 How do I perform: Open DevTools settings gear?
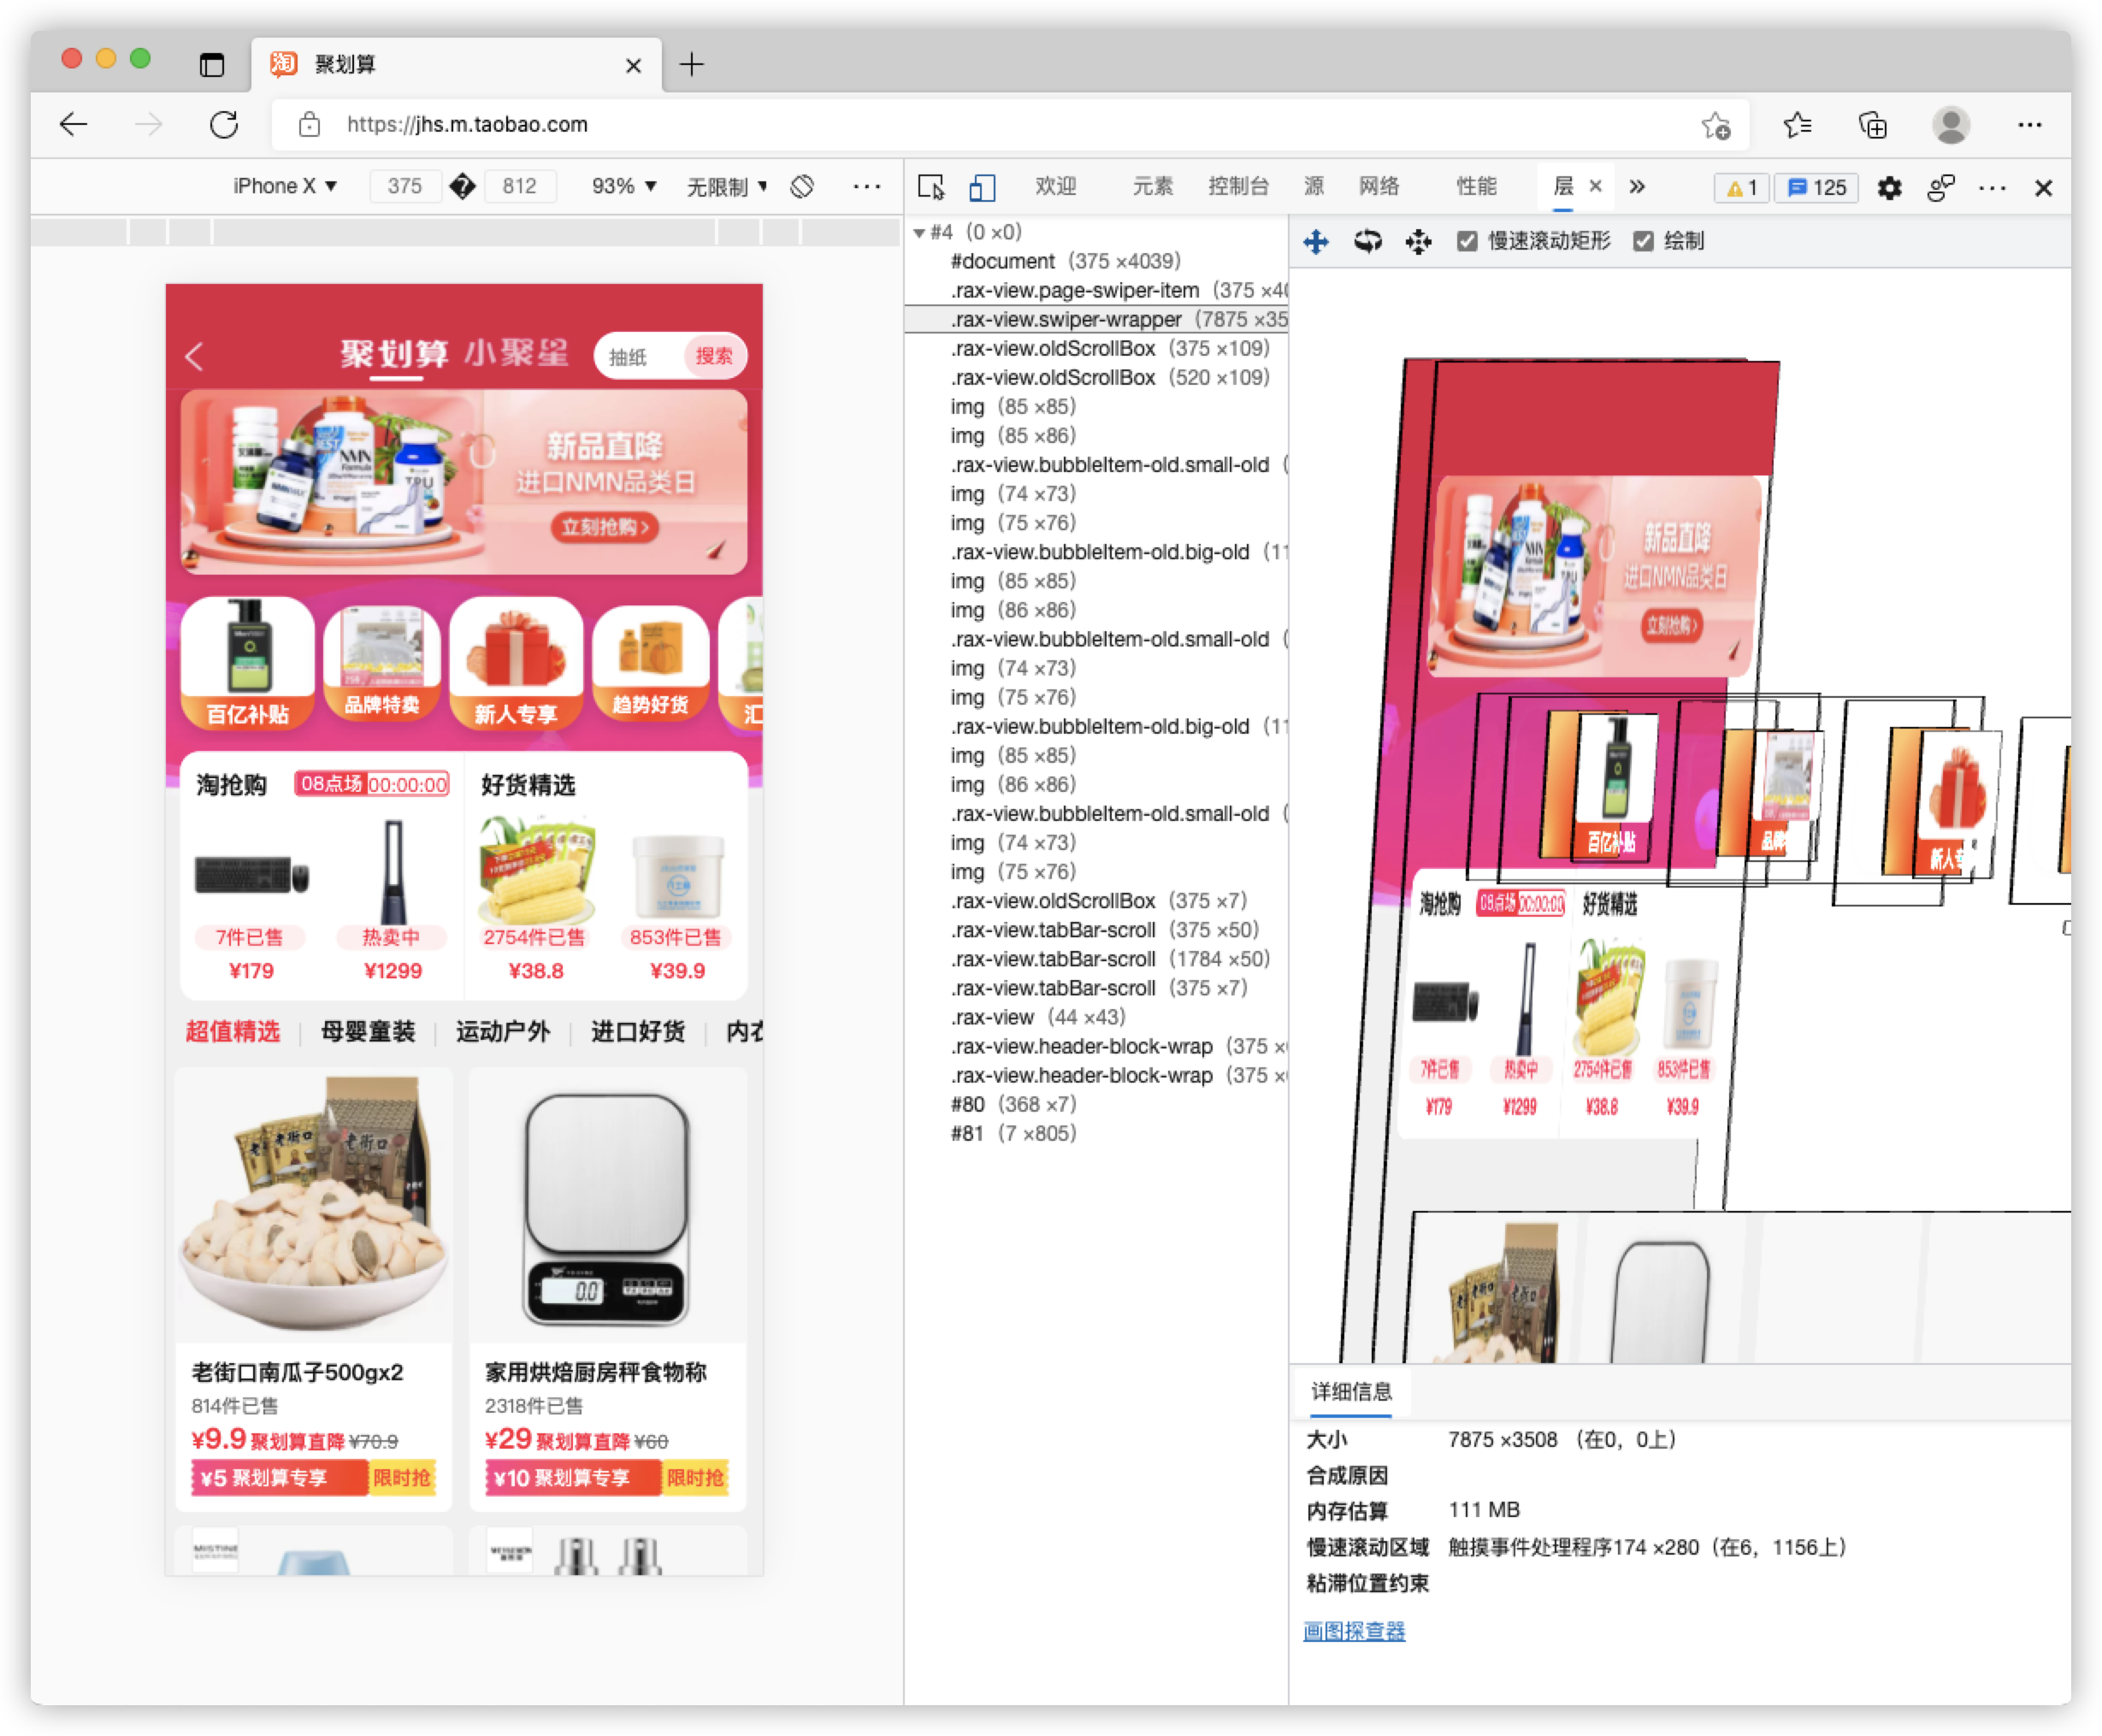(1889, 187)
